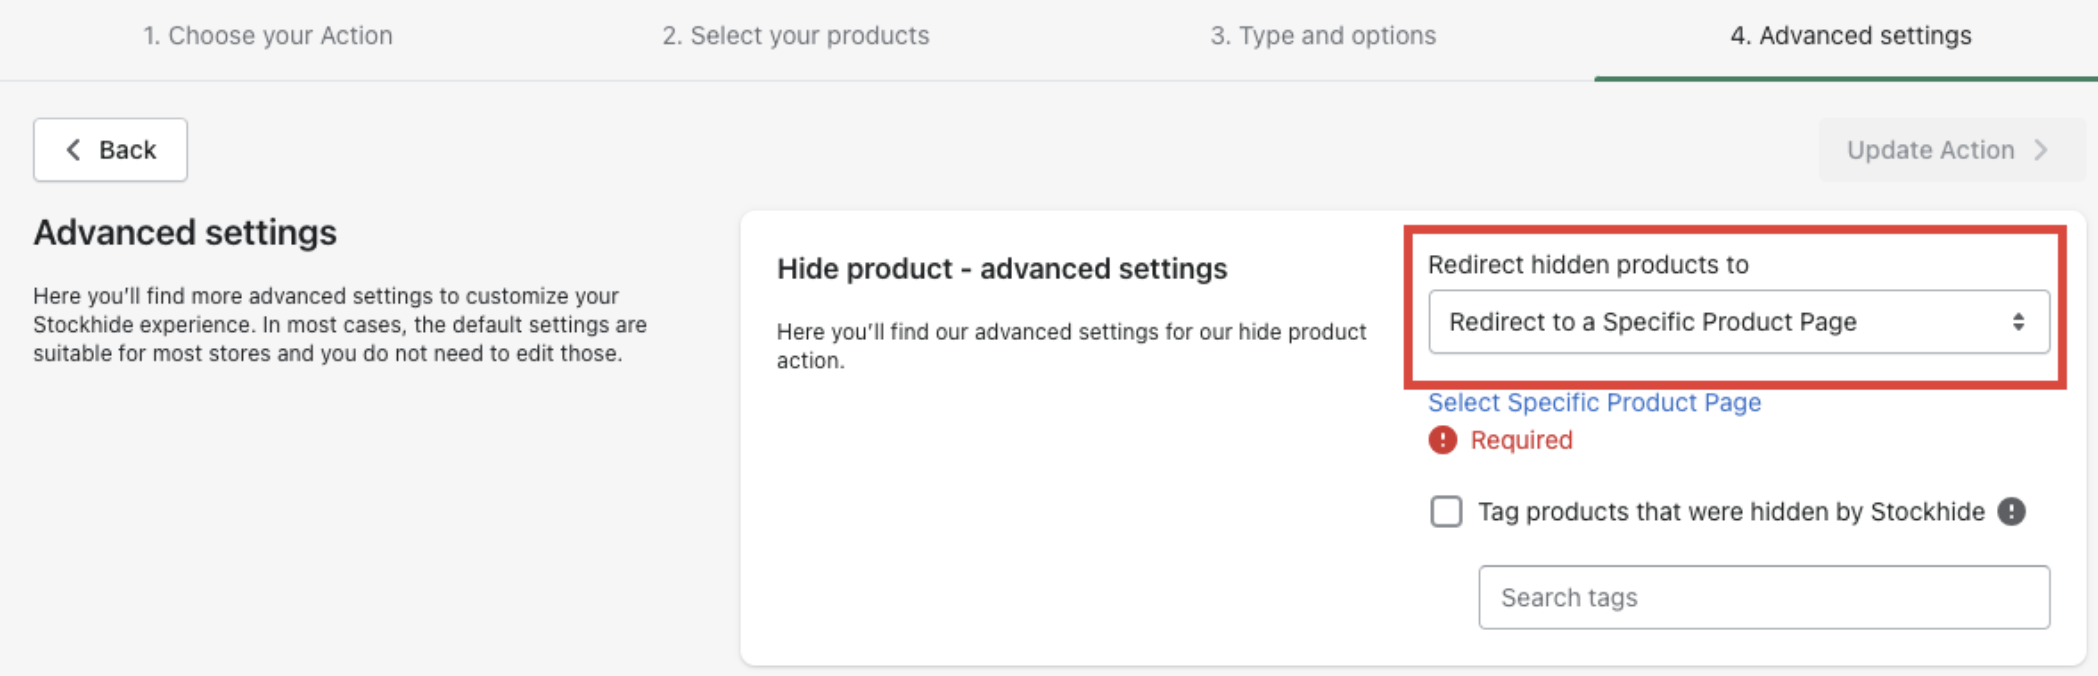This screenshot has width=2098, height=676.
Task: Click the left chevron icon on Back
Action: pyautogui.click(x=73, y=150)
